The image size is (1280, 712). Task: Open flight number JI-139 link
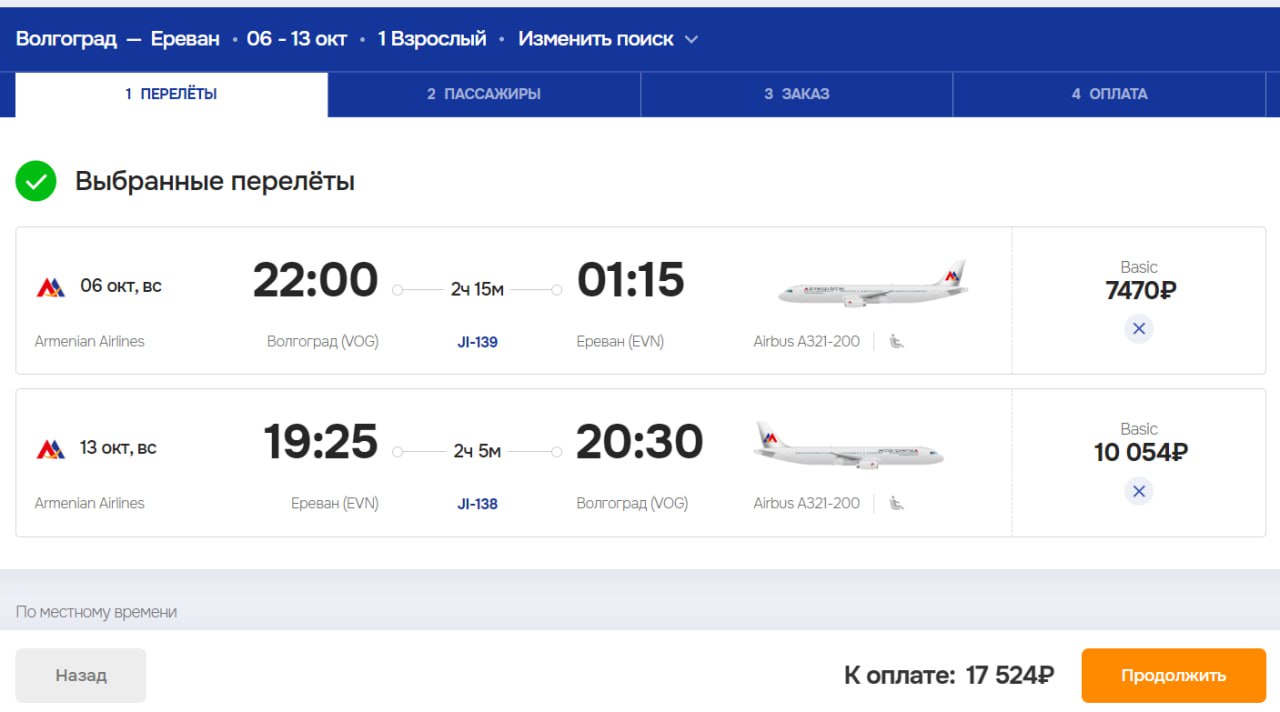477,342
